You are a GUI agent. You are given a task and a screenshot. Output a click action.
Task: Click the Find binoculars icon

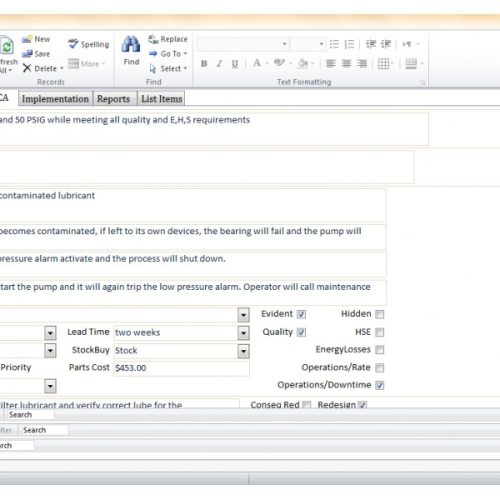pos(131,44)
